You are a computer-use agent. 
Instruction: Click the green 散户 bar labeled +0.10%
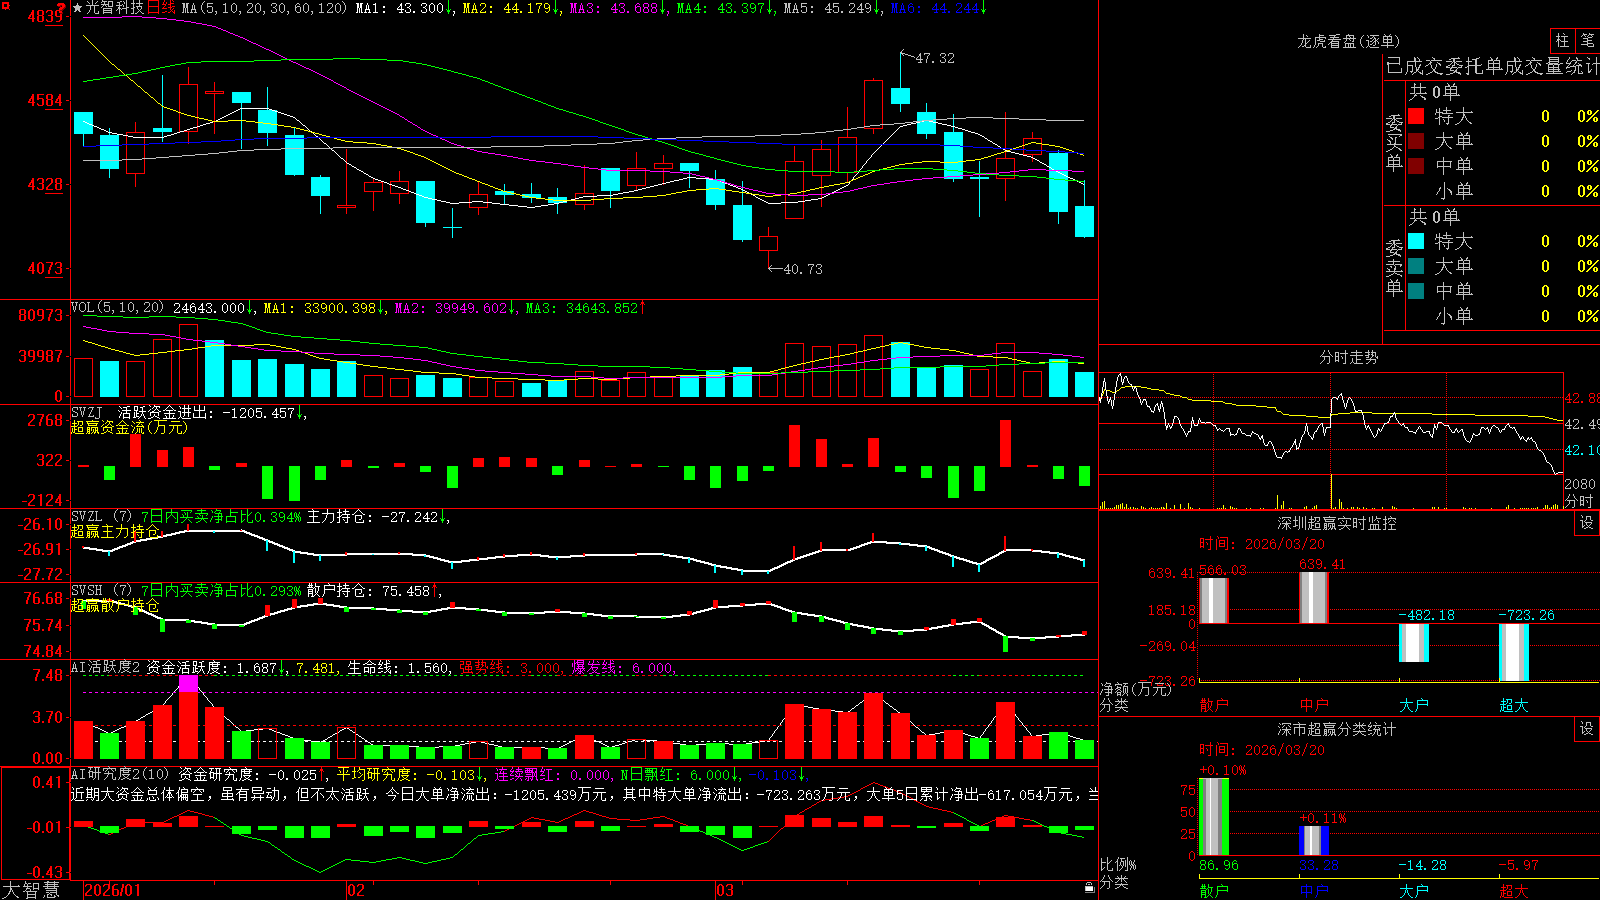click(x=1214, y=817)
